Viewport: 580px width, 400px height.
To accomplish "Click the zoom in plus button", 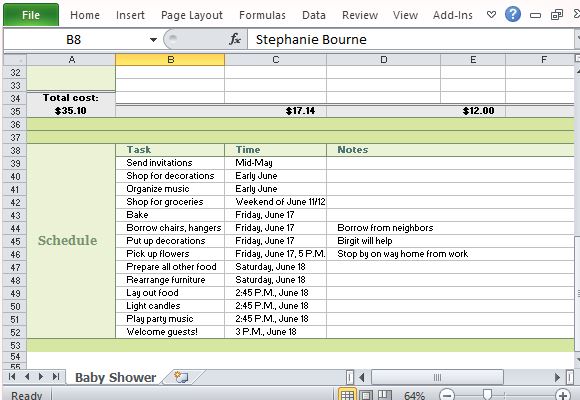I will (563, 395).
